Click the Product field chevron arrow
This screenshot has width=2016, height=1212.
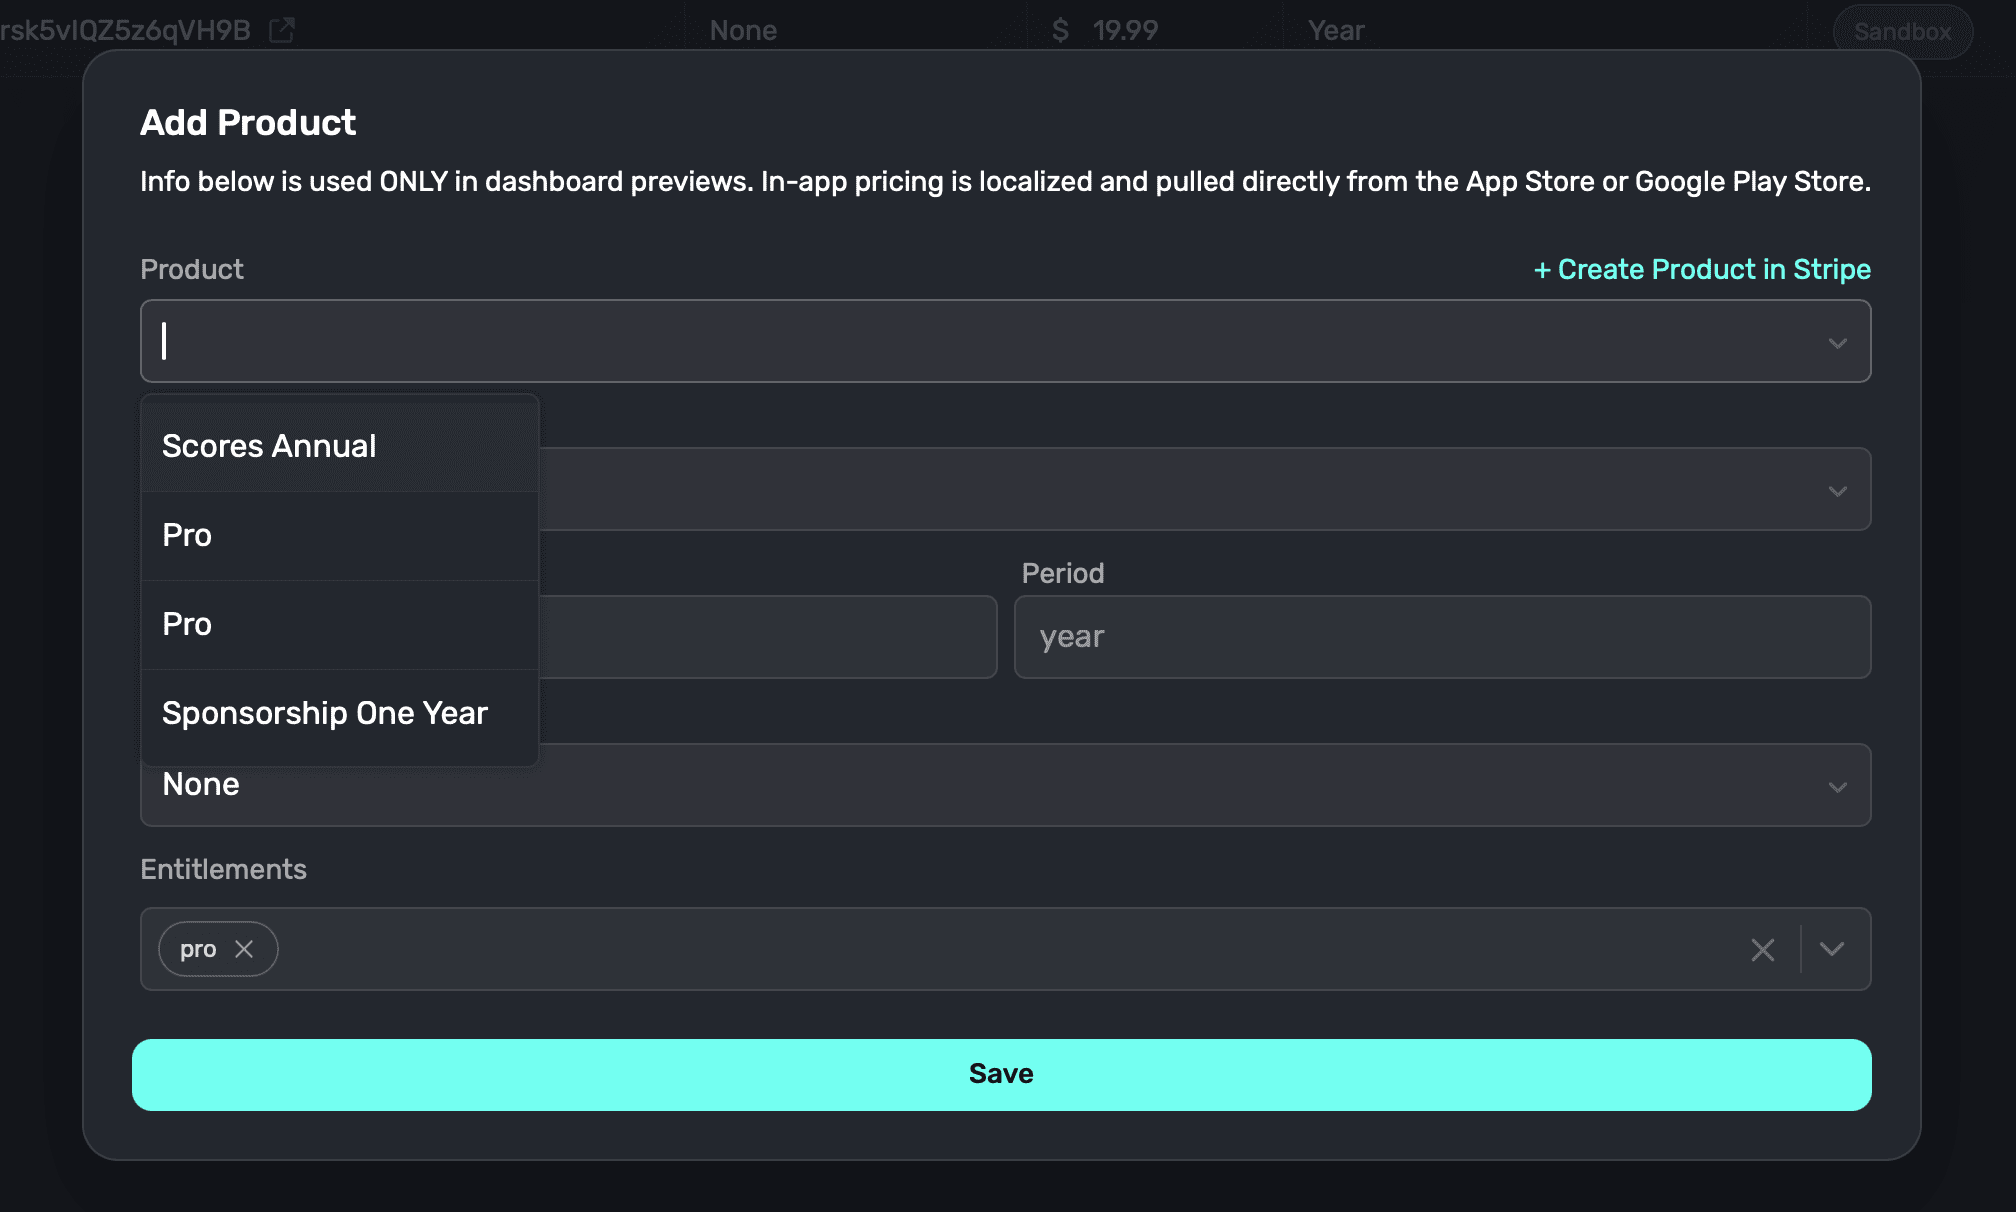point(1837,343)
